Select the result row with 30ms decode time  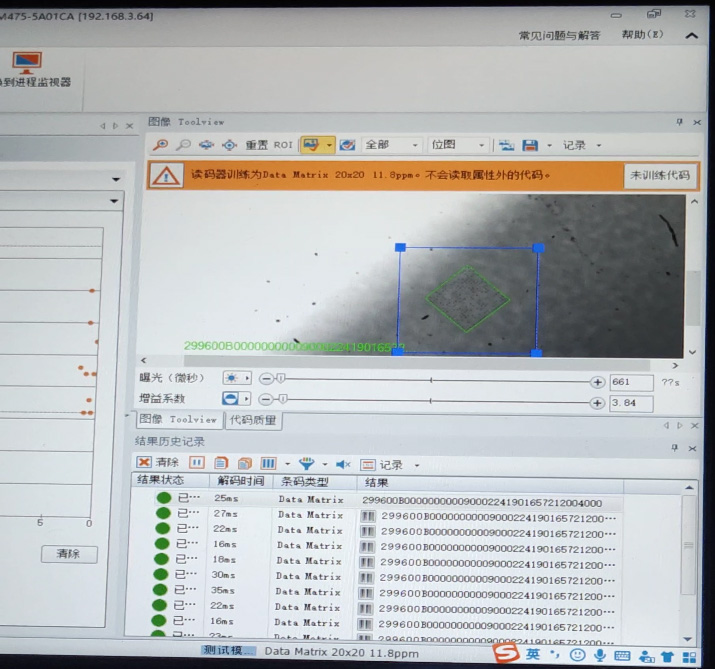(378, 576)
